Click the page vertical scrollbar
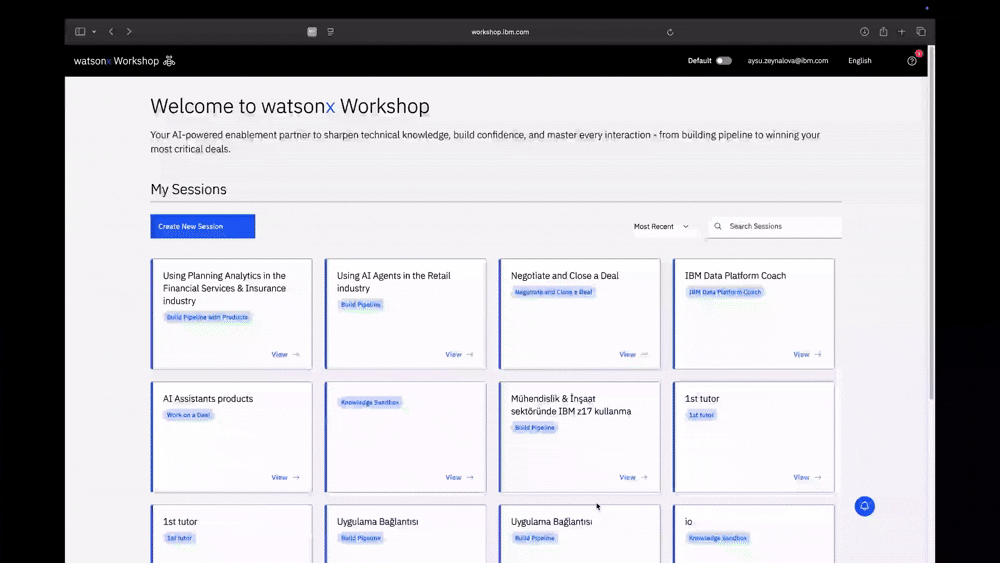 [x=931, y=223]
